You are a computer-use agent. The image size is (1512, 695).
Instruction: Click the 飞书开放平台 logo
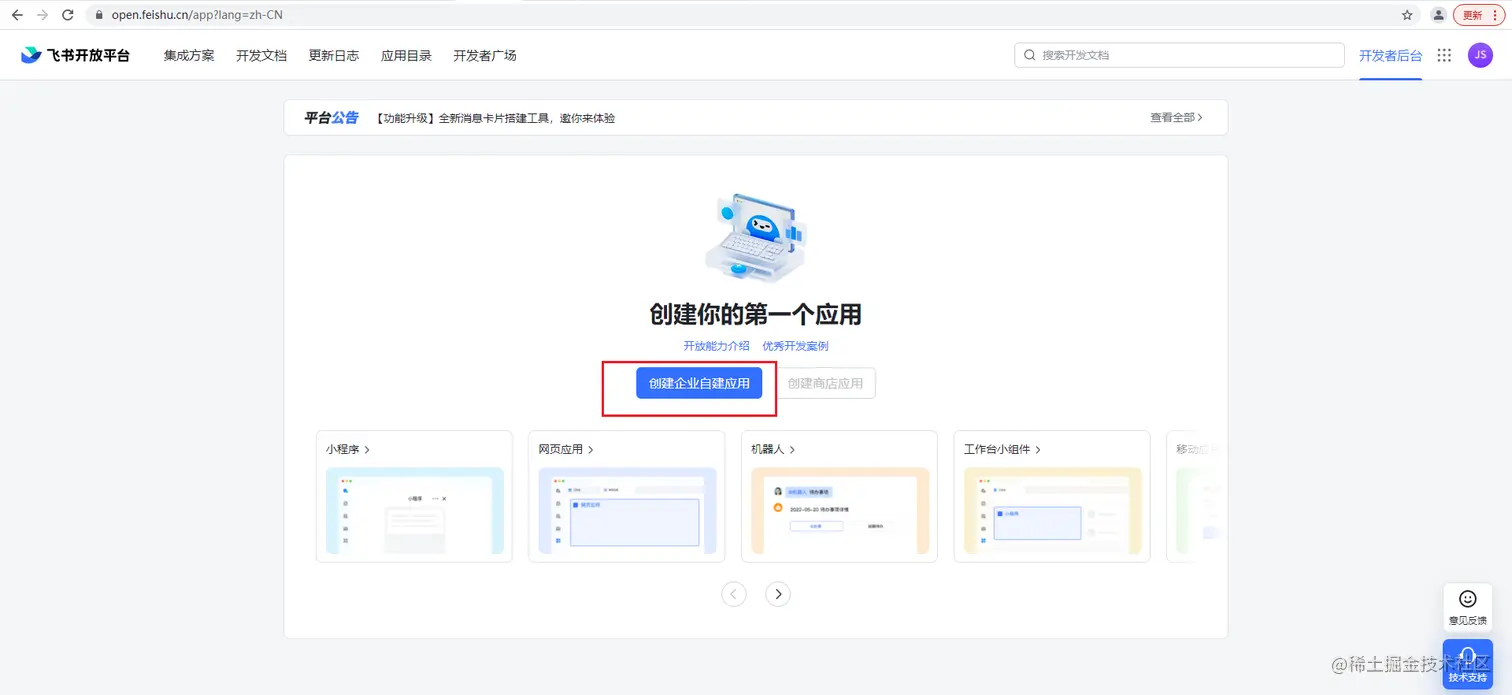[x=75, y=55]
